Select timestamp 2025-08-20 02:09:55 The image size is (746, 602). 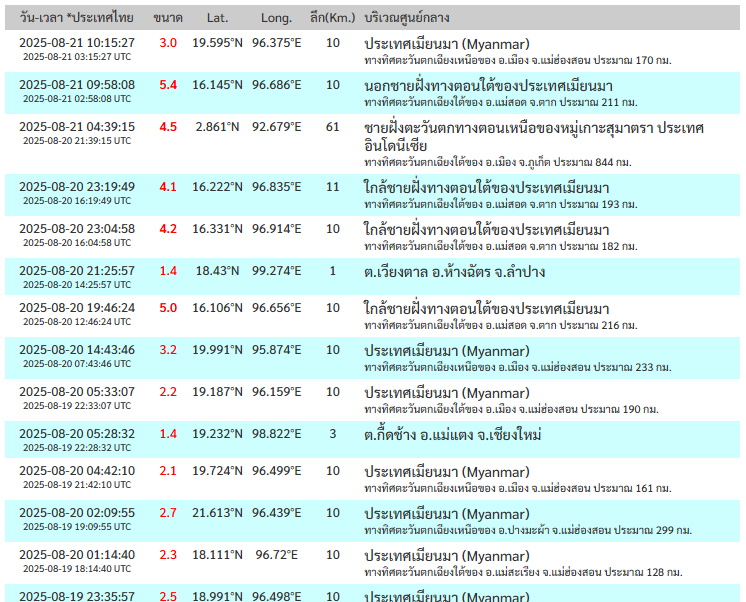[77, 512]
